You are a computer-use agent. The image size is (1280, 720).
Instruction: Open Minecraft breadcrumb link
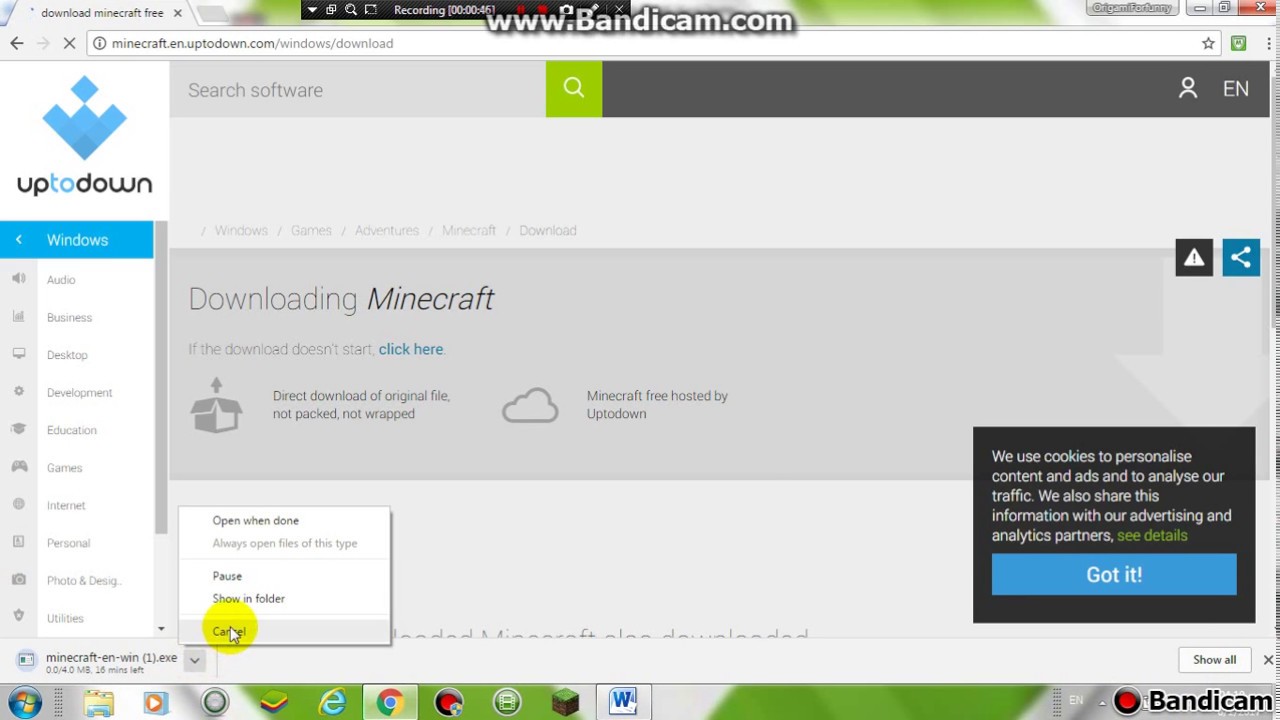click(469, 230)
